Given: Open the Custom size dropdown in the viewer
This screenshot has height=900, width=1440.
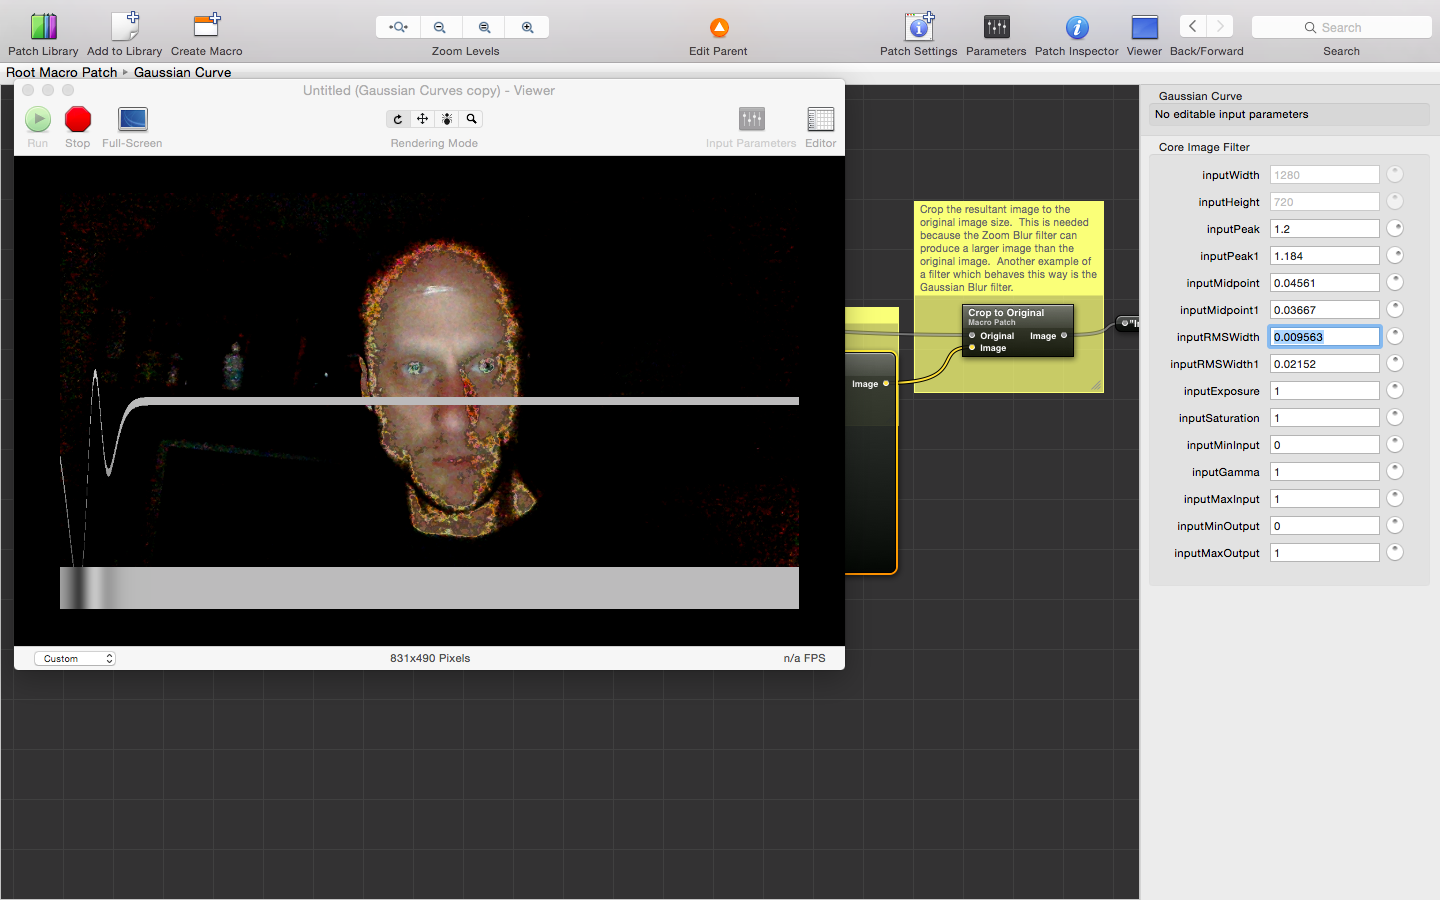Looking at the screenshot, I should pyautogui.click(x=75, y=658).
